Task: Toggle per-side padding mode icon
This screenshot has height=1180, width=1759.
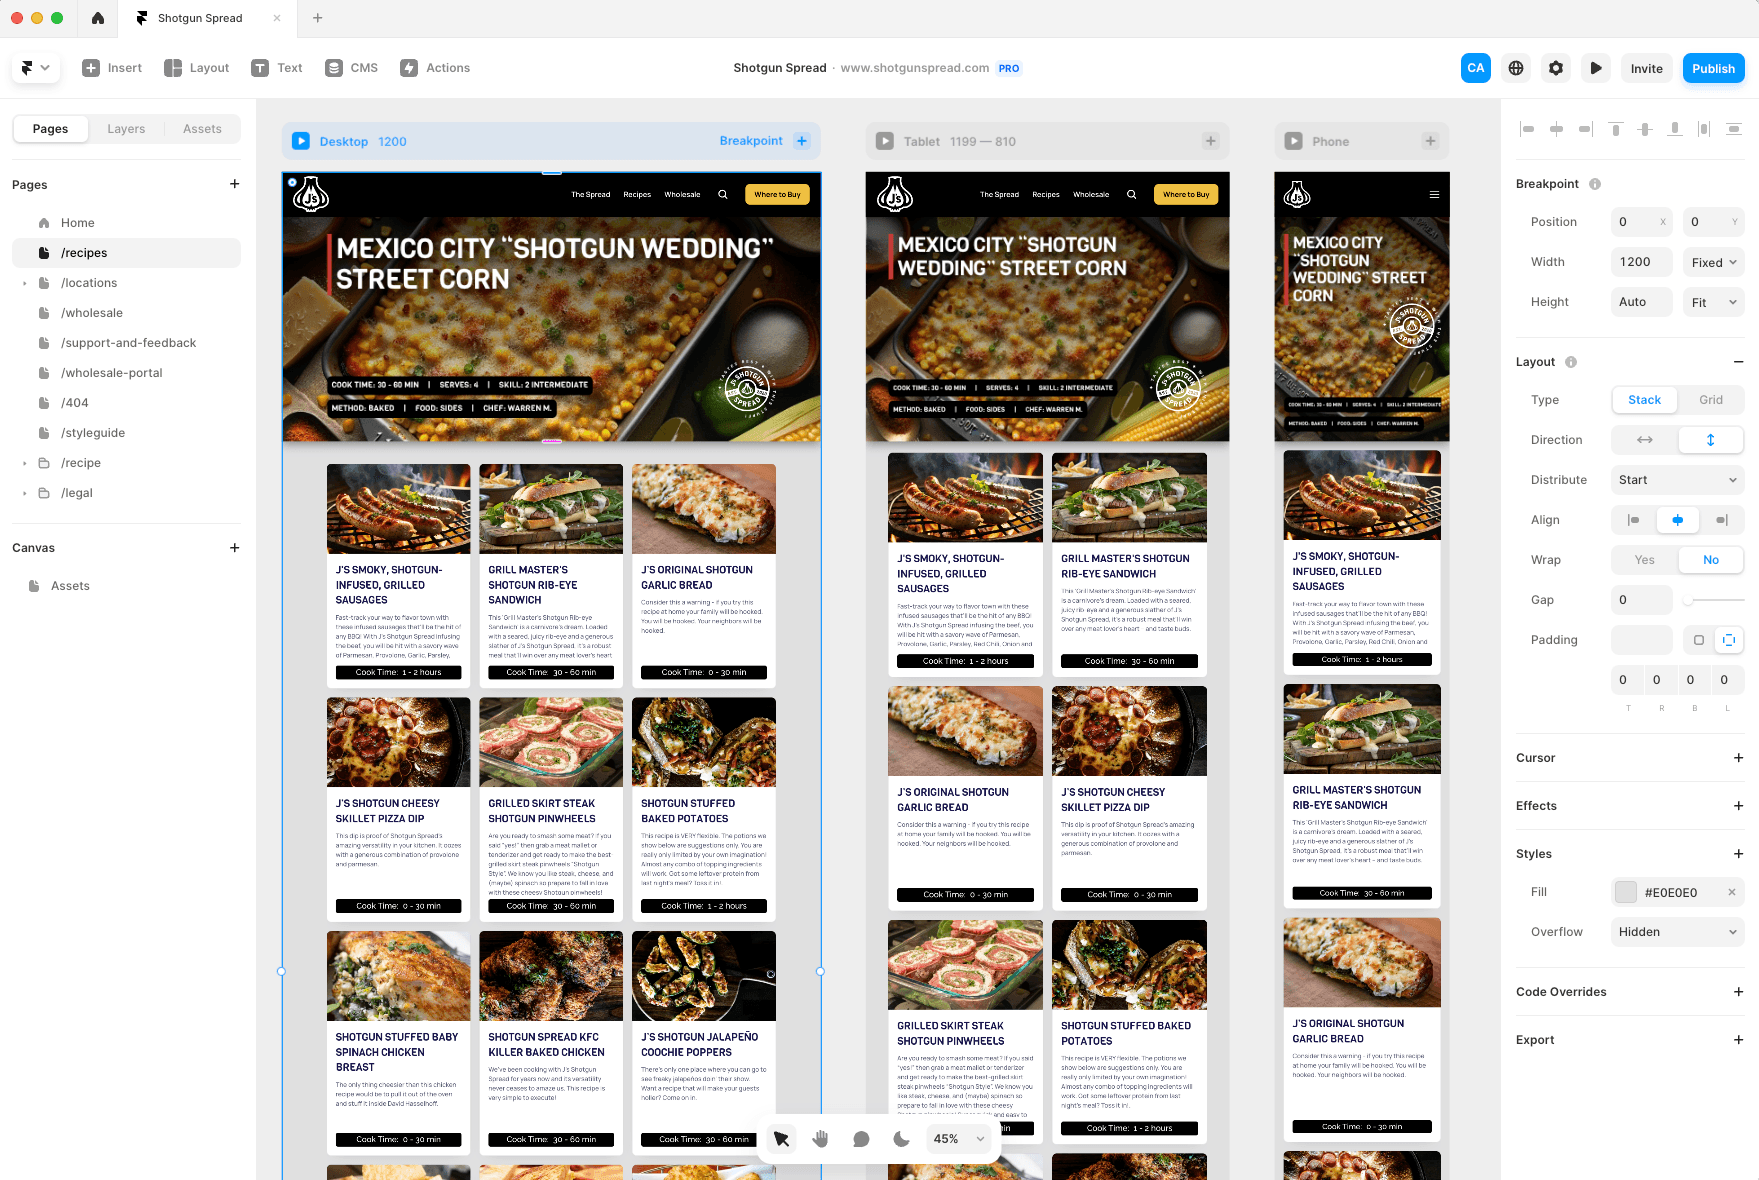Action: [1728, 640]
